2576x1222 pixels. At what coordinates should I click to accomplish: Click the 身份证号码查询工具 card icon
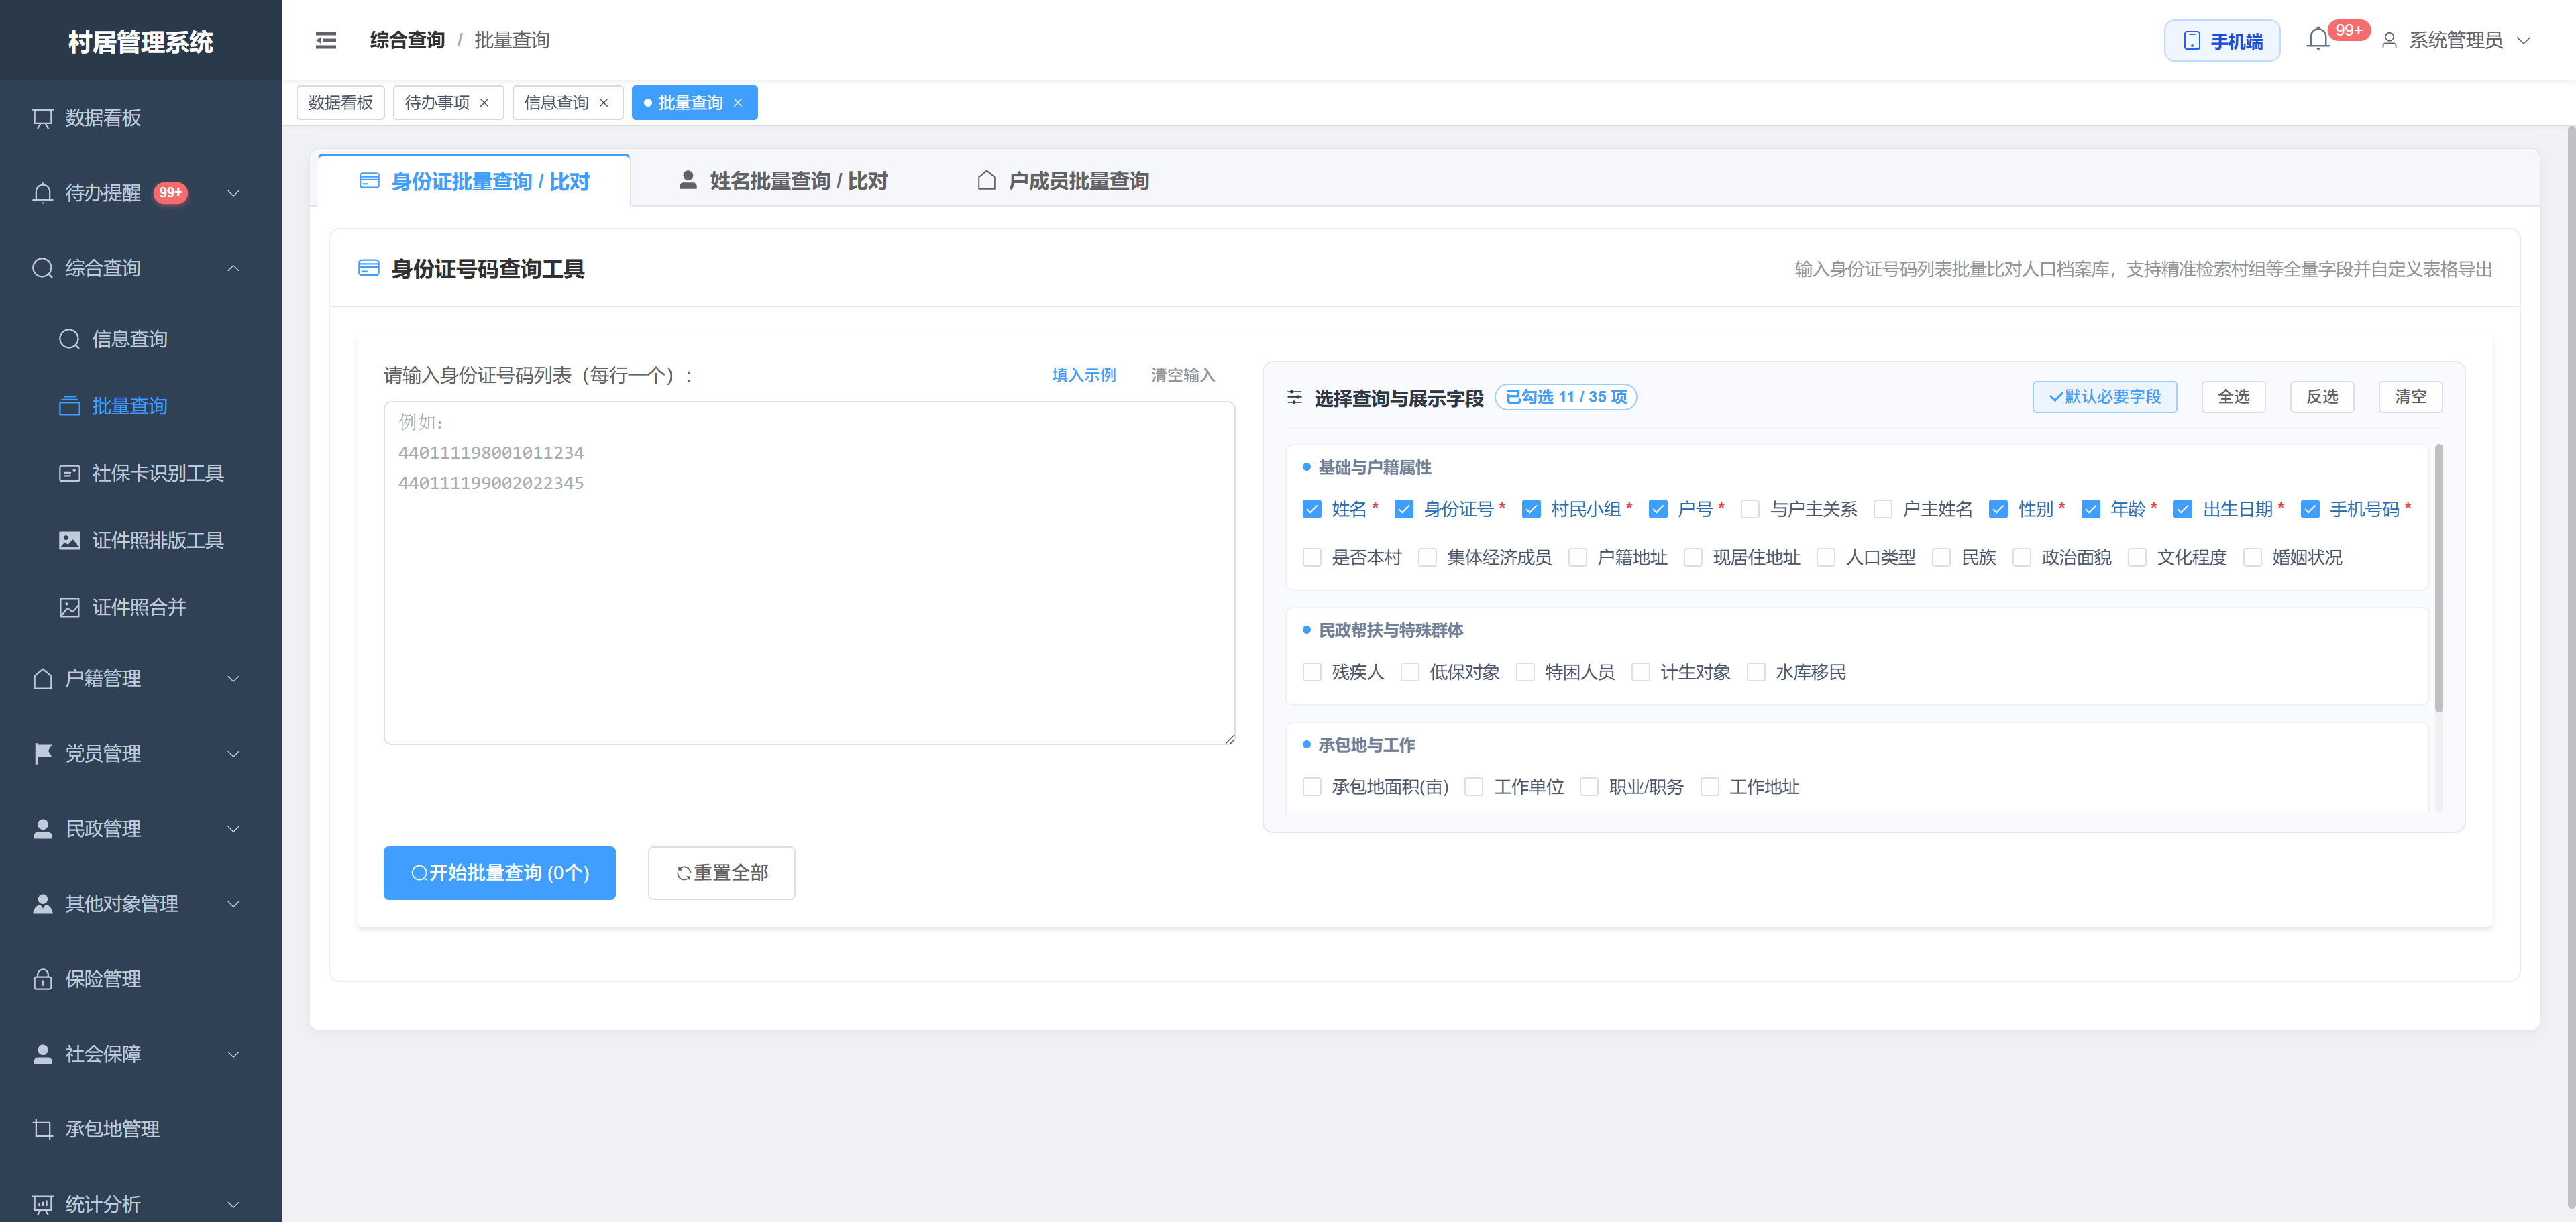pyautogui.click(x=369, y=268)
